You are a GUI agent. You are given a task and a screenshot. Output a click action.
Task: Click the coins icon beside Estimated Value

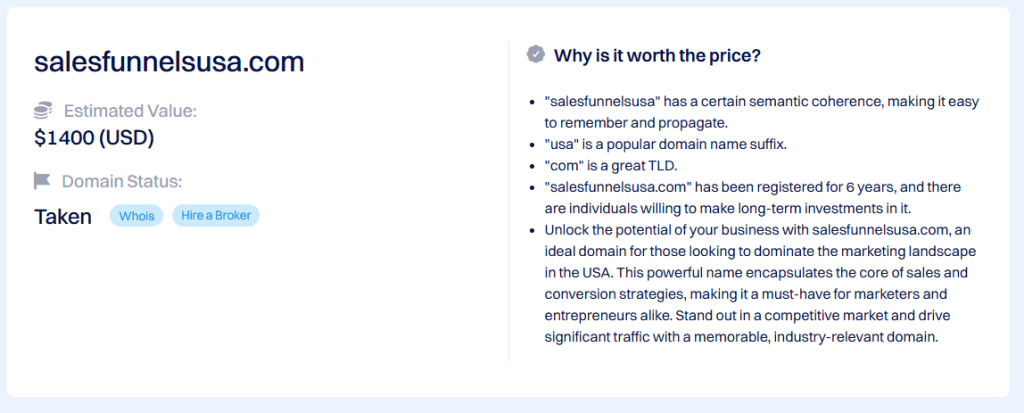point(43,111)
